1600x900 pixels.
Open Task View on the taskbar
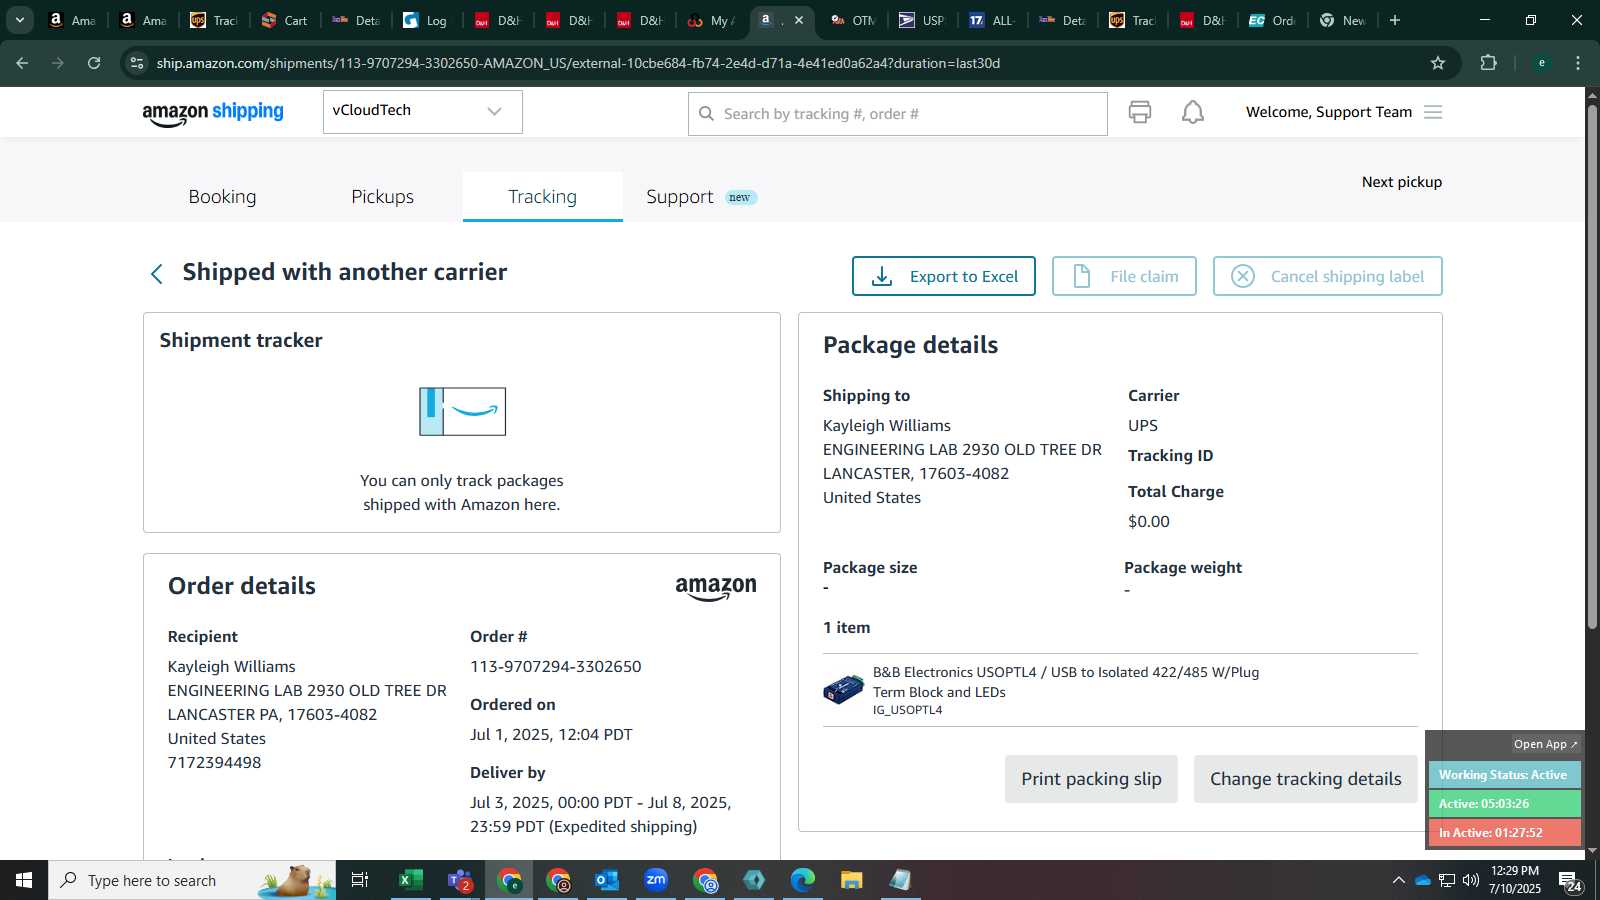[x=360, y=880]
